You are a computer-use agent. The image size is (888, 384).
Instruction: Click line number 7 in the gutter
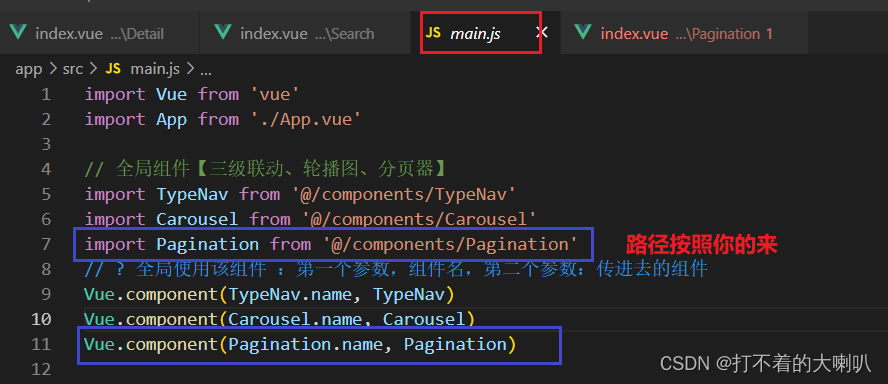pyautogui.click(x=46, y=245)
